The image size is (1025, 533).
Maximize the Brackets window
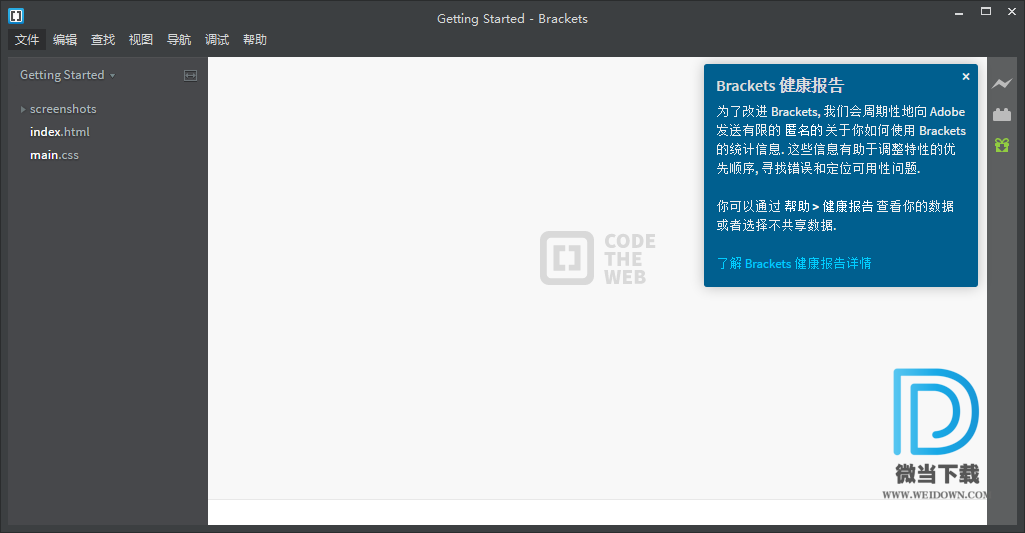(x=986, y=11)
